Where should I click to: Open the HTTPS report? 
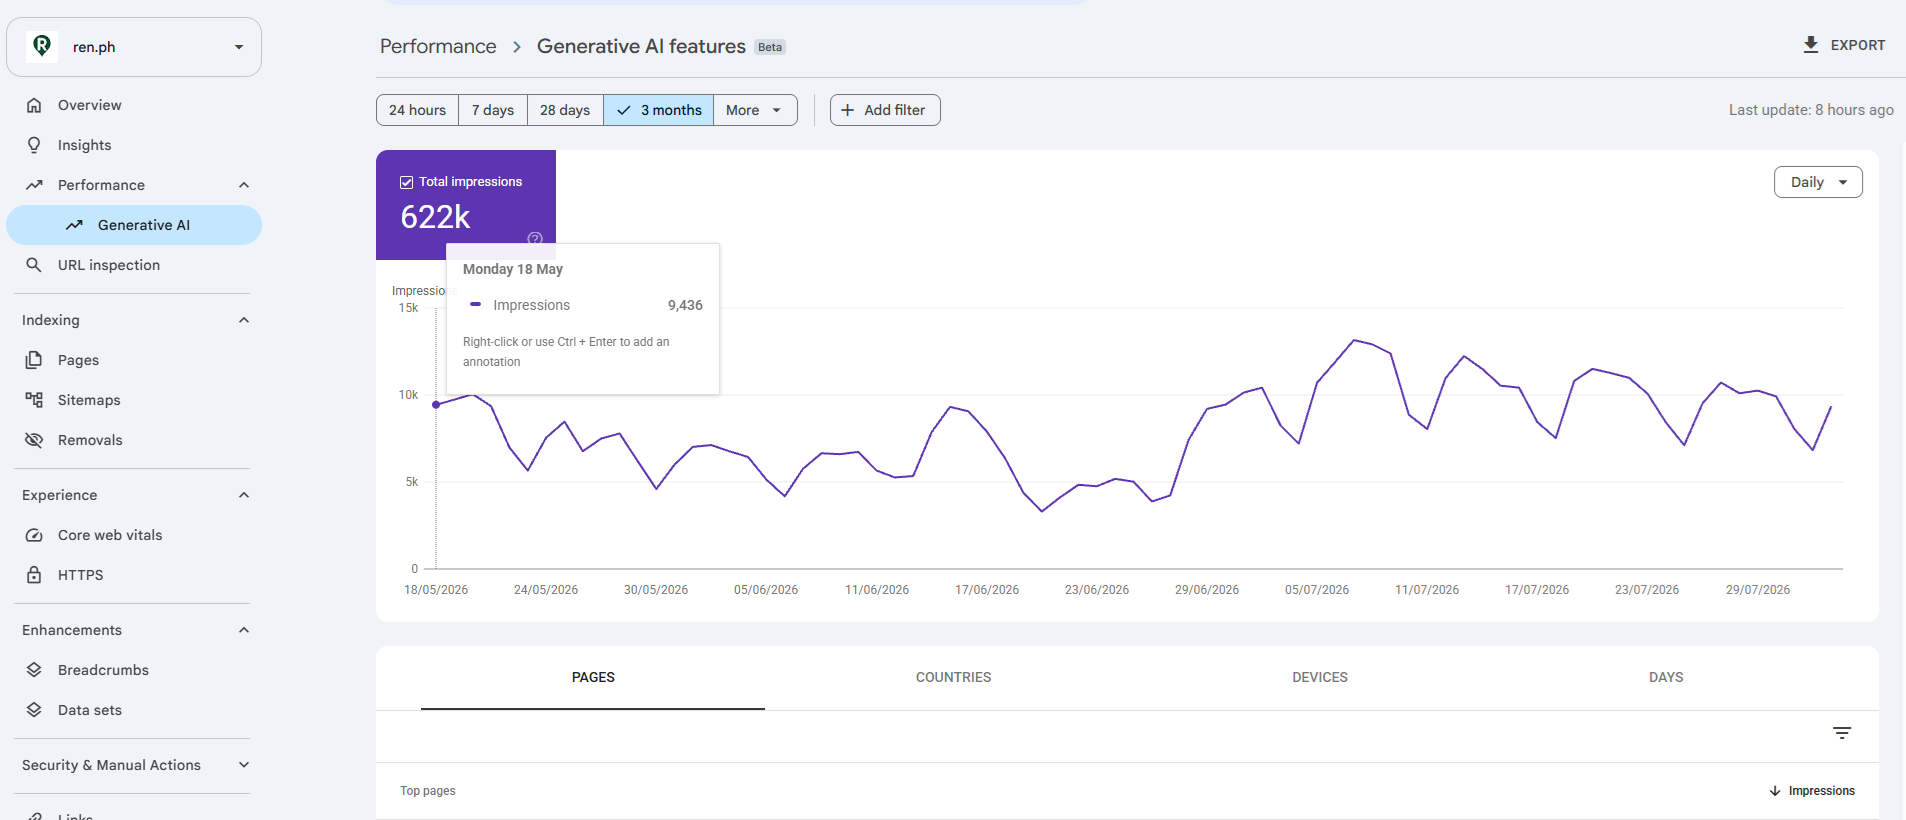click(134, 575)
